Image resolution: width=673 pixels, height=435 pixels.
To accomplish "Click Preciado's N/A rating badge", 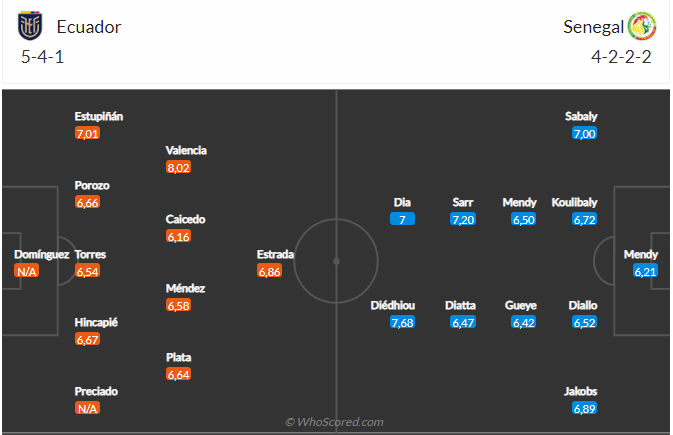I will [x=88, y=409].
